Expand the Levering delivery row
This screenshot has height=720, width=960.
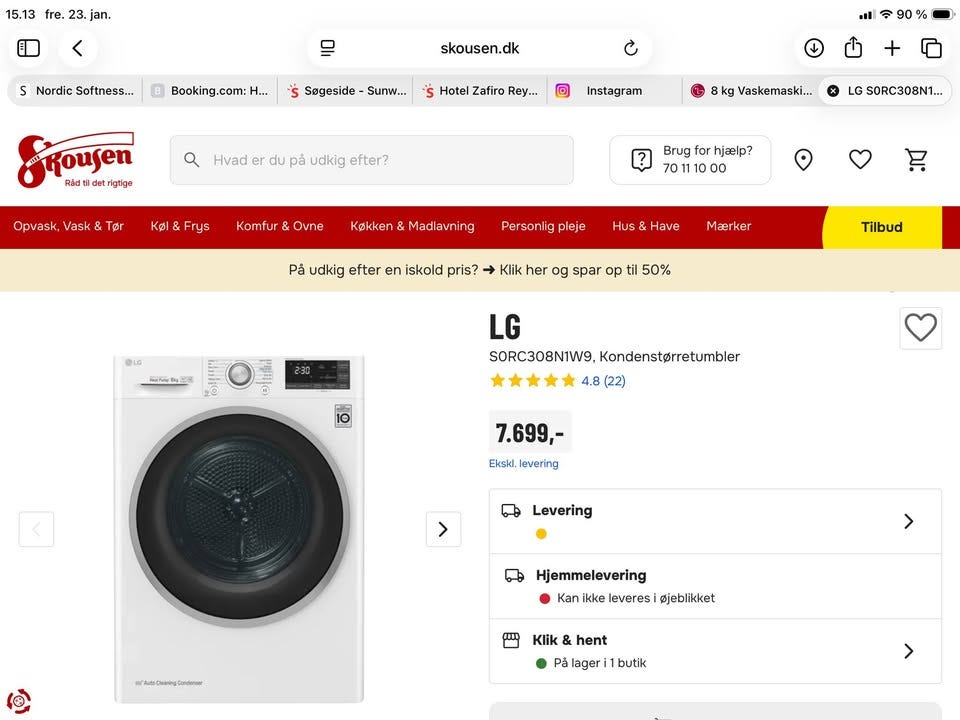coord(908,521)
